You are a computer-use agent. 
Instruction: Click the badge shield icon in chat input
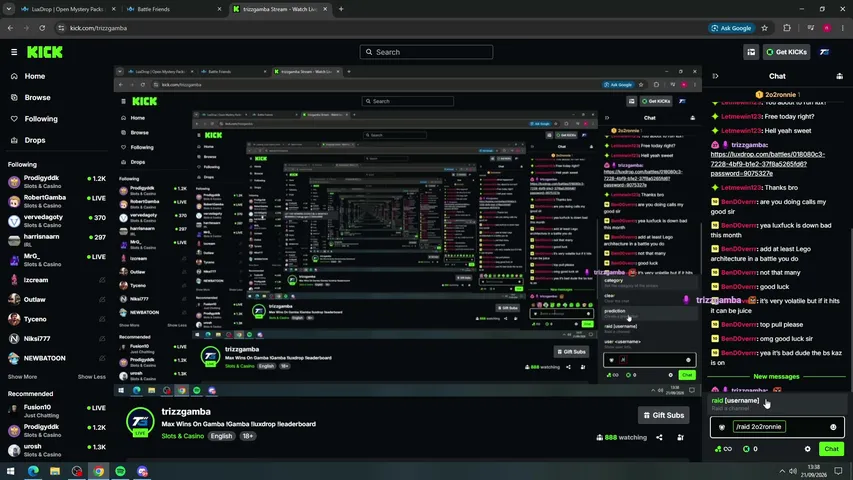[721, 427]
